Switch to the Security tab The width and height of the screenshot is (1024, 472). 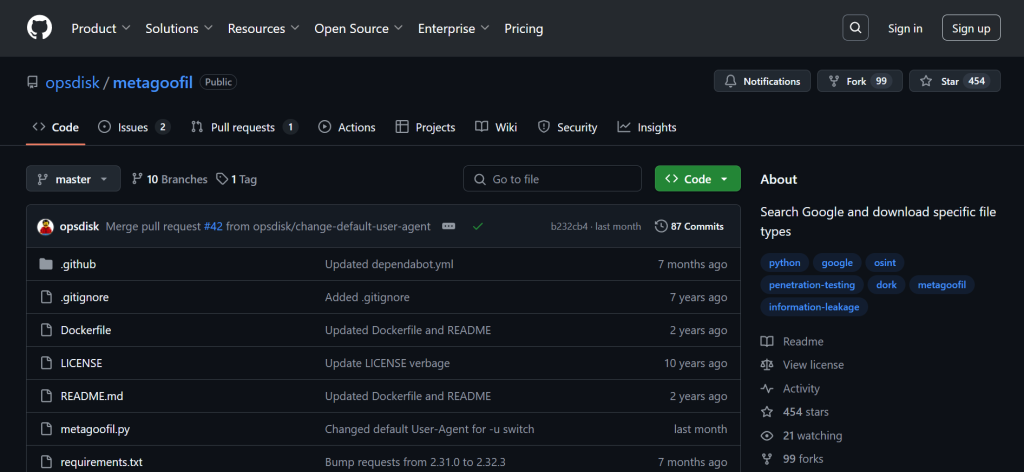568,127
